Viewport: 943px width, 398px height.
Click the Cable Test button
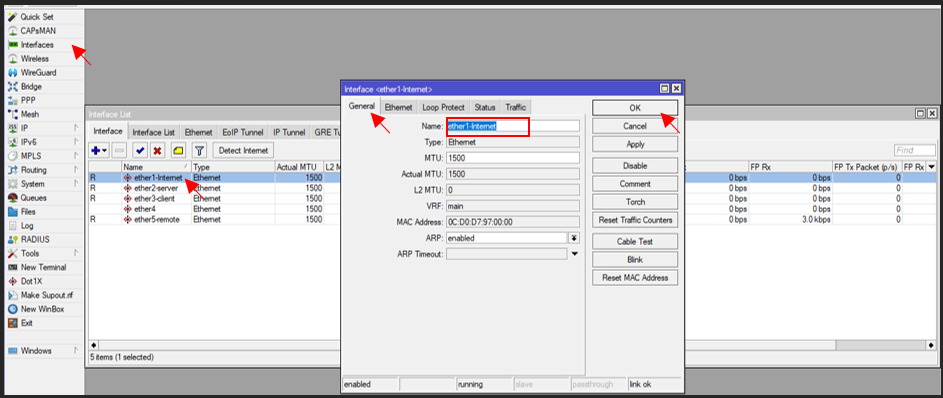(635, 241)
